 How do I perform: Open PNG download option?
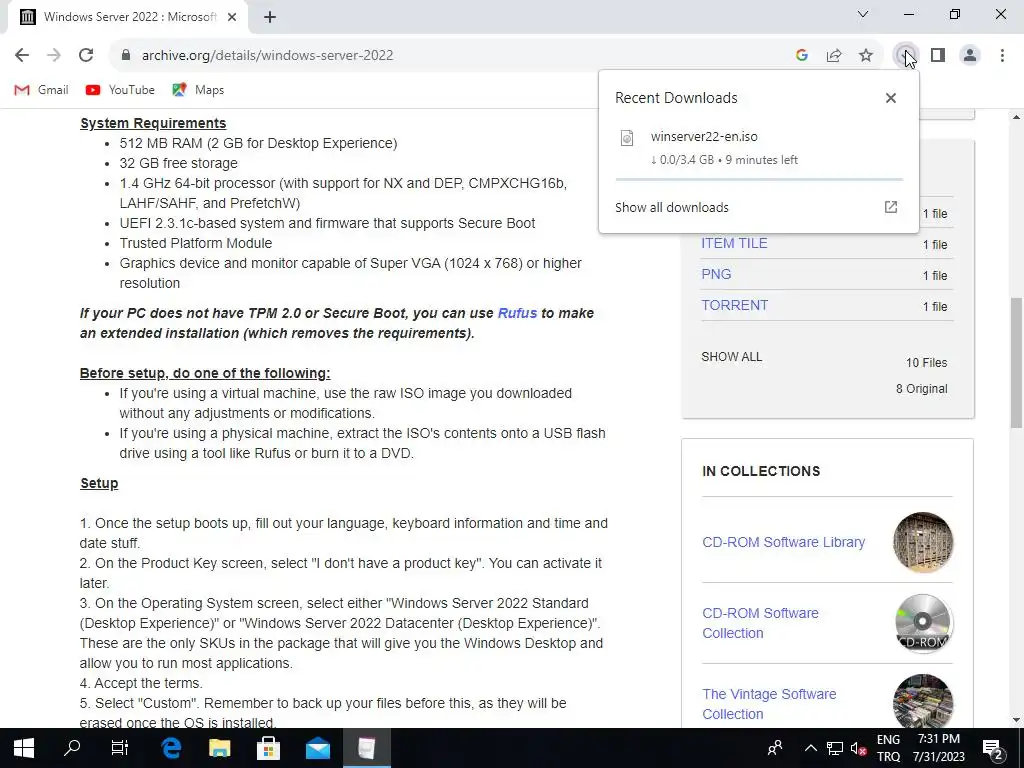(716, 274)
